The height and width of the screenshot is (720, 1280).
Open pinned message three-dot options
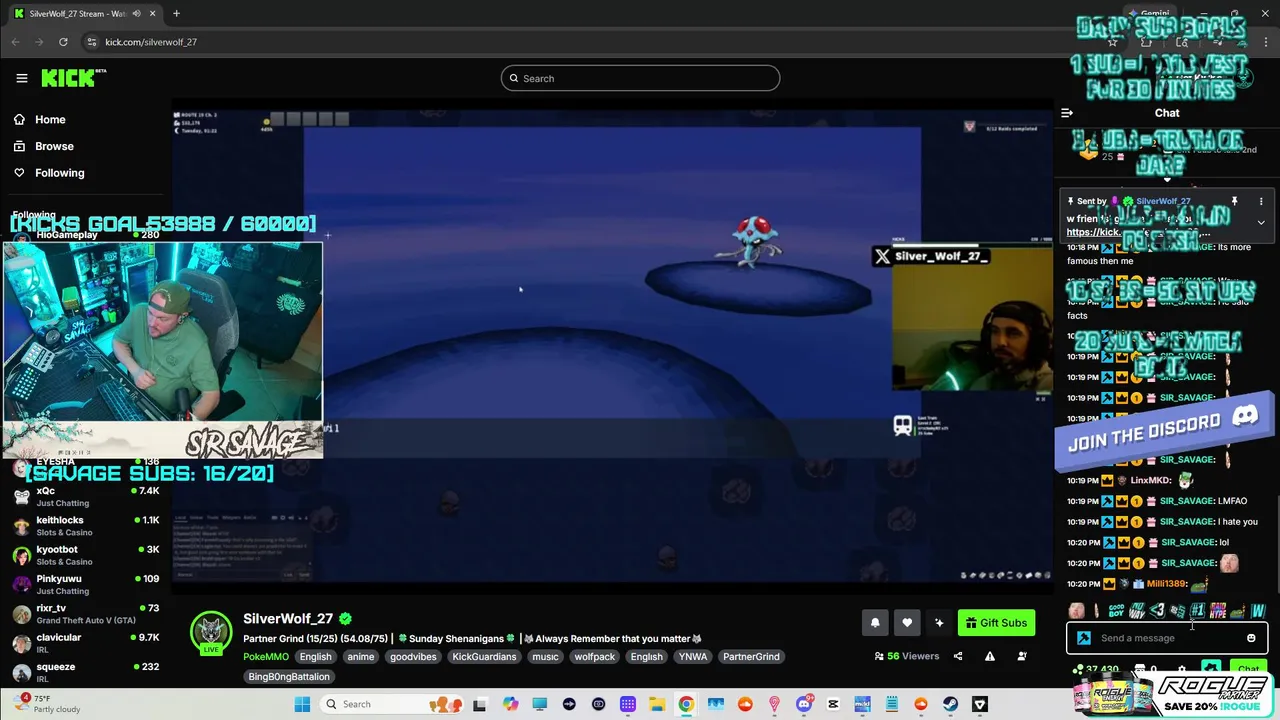(x=1261, y=201)
